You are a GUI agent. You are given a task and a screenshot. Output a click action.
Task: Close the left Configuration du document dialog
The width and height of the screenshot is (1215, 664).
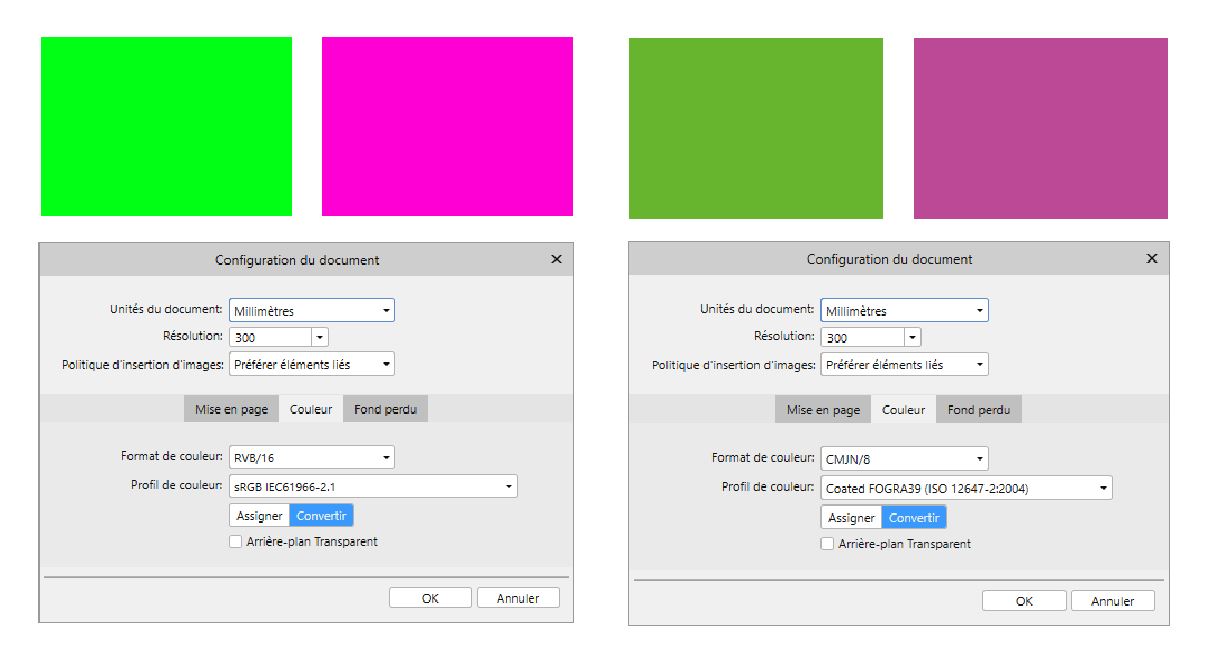pyautogui.click(x=557, y=259)
